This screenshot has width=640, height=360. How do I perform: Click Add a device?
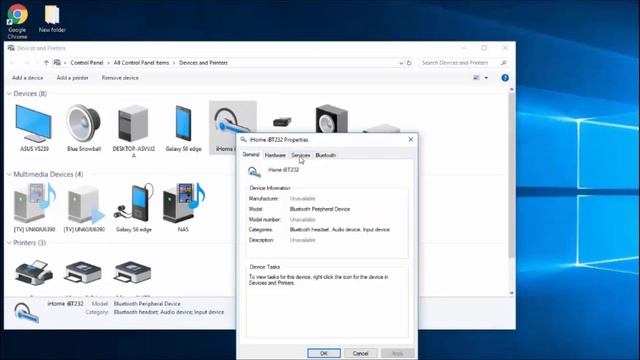point(27,78)
